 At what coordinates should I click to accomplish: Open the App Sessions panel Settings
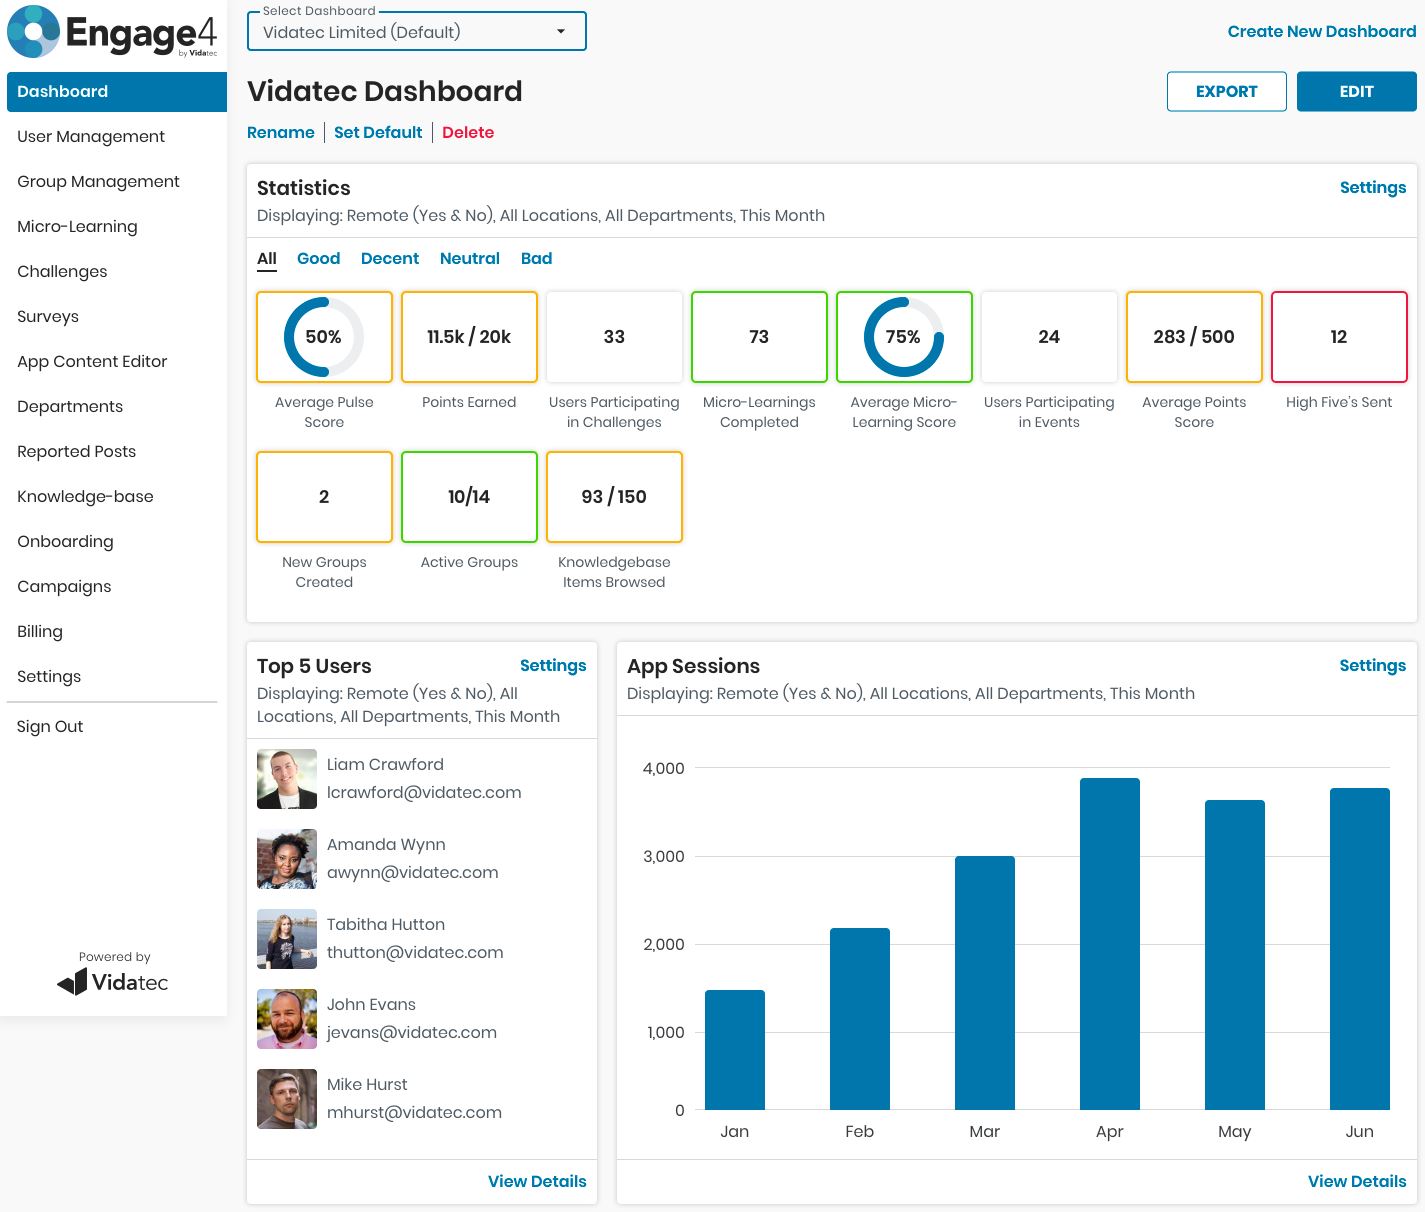(1372, 665)
